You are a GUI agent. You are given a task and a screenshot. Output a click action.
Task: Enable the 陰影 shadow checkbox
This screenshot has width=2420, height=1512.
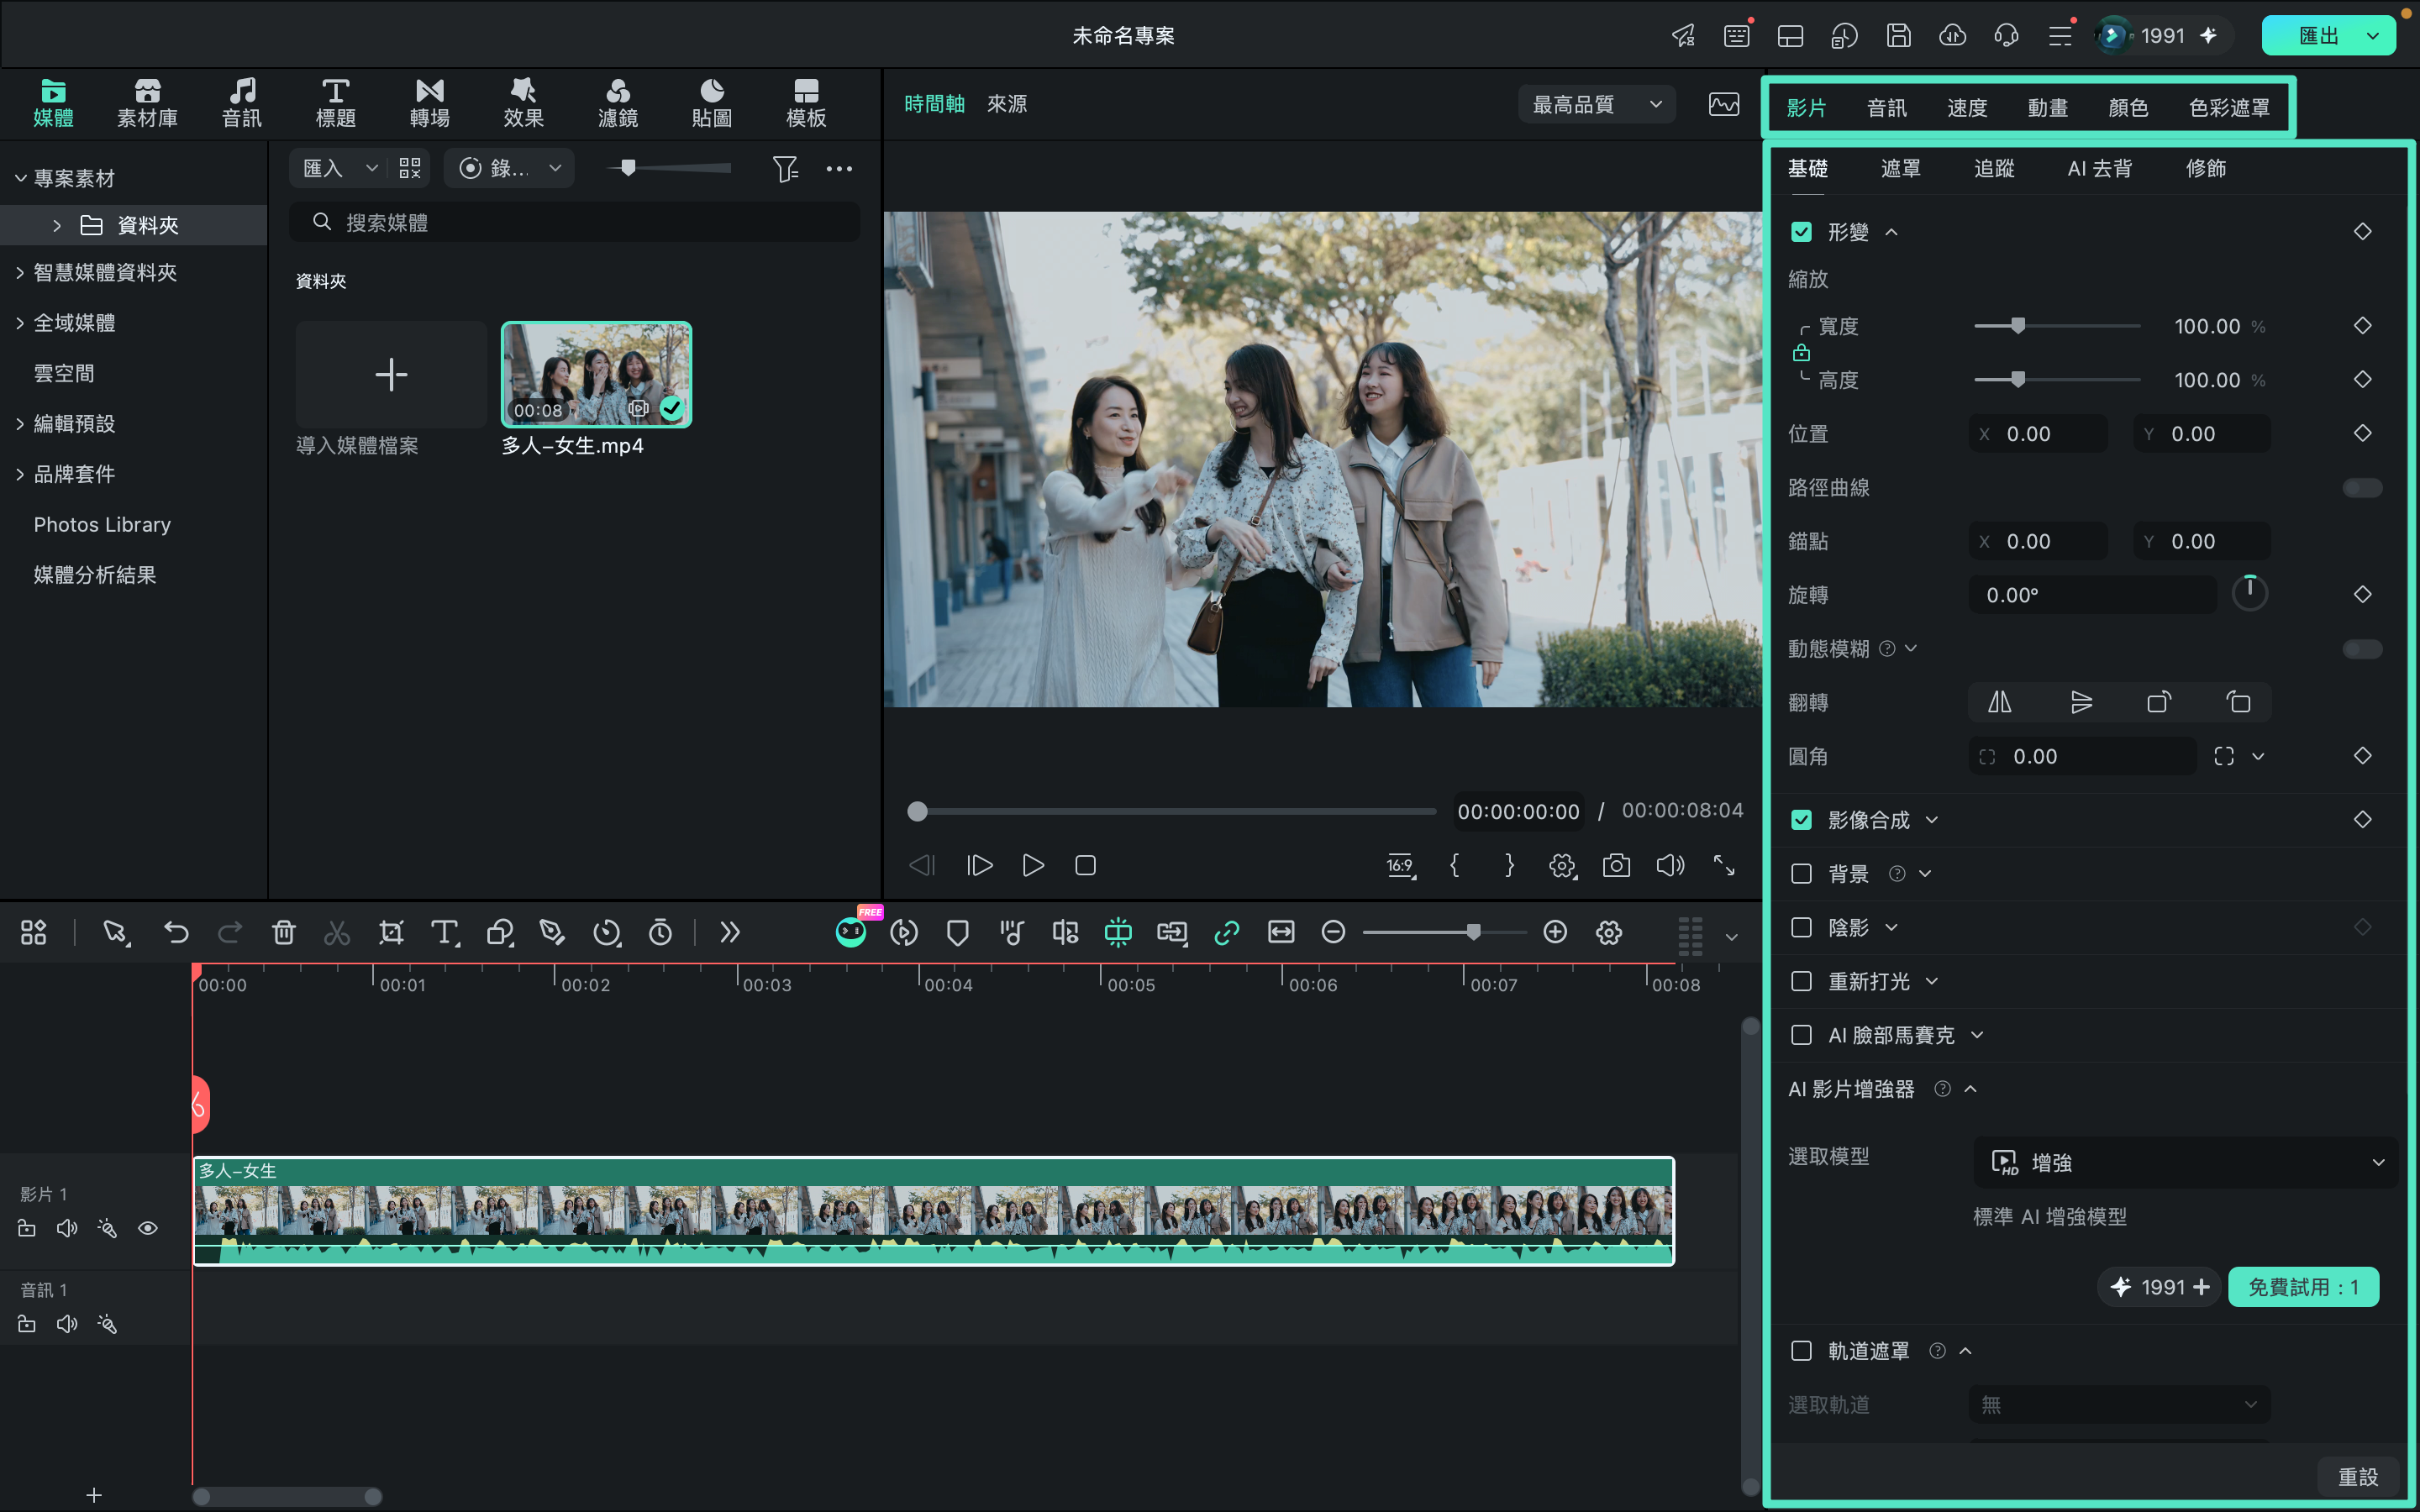coord(1801,928)
